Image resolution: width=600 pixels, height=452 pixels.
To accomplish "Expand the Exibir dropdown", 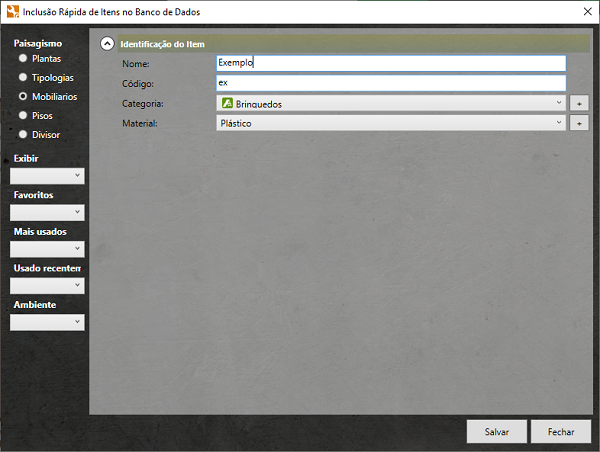I will pos(47,176).
